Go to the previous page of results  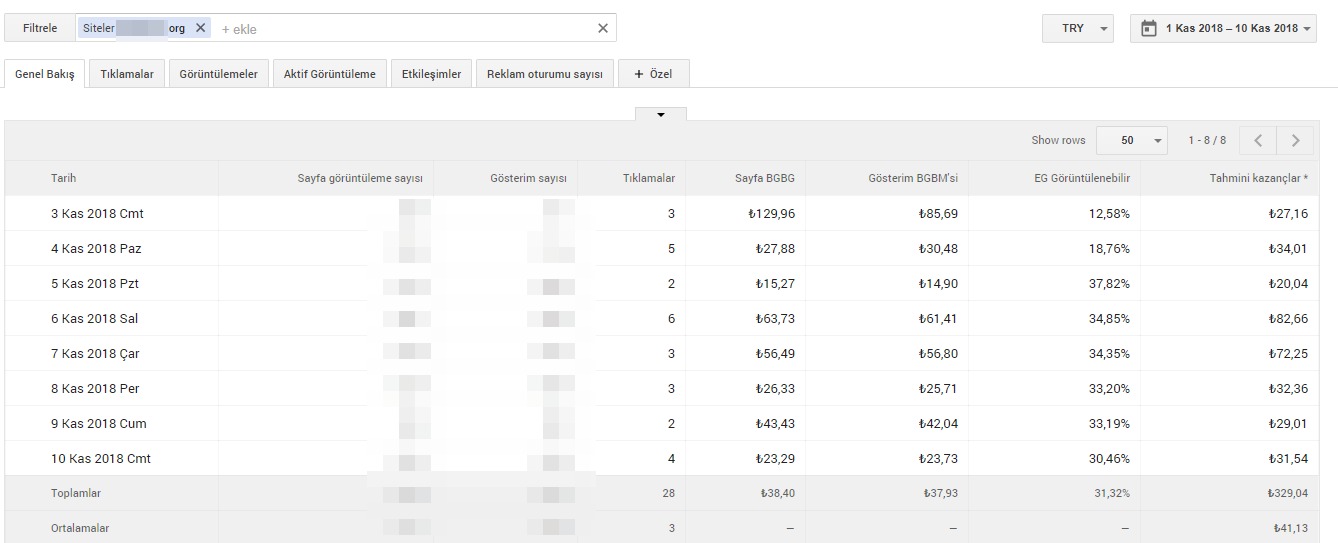(x=1258, y=141)
